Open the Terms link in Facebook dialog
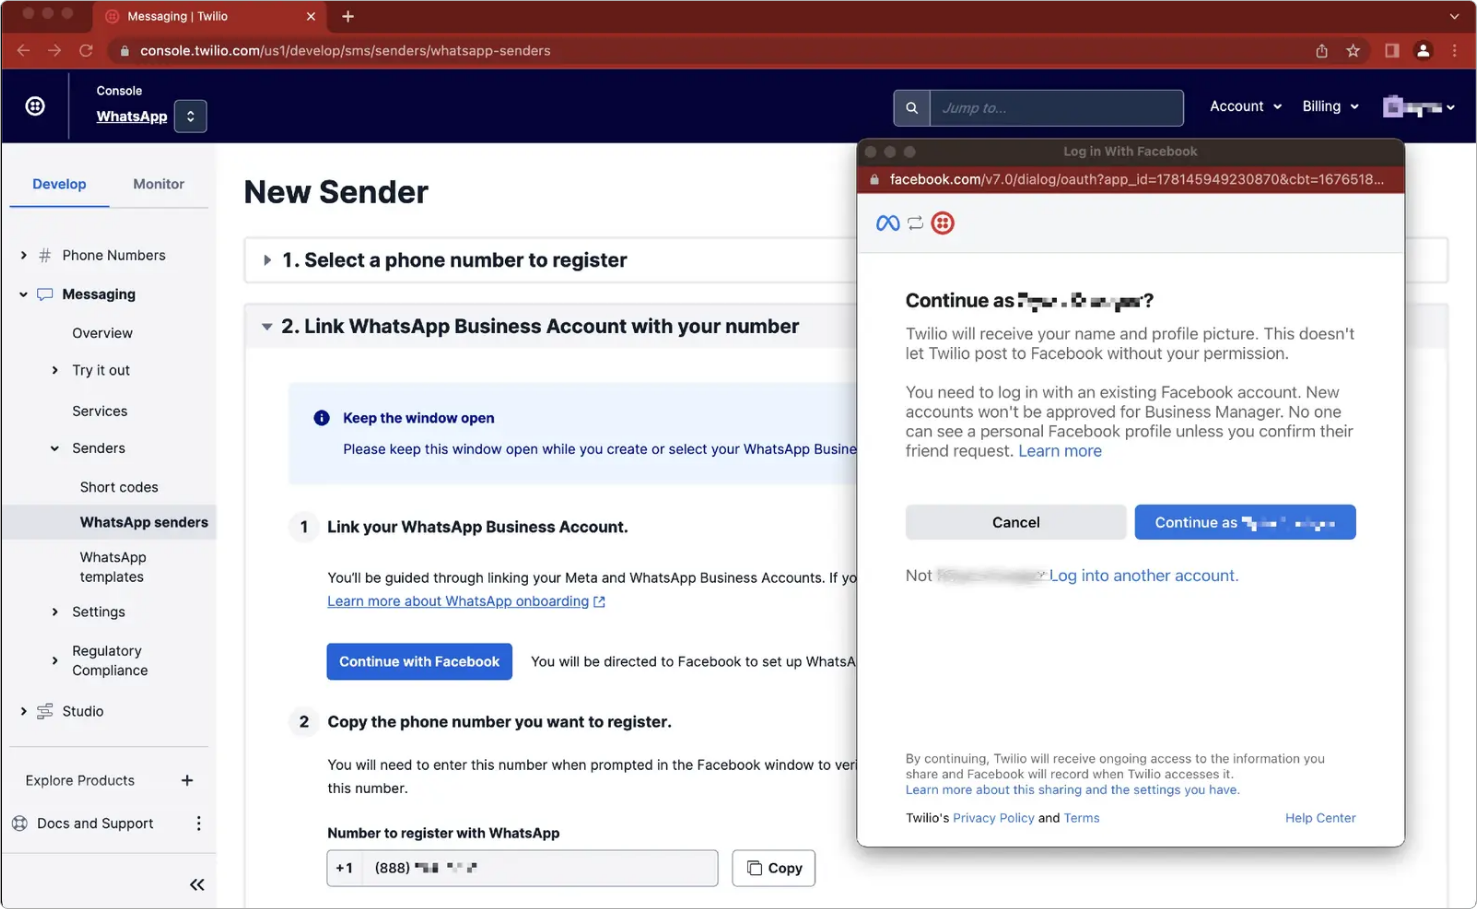Screen dimensions: 1477x909 coord(1081,818)
